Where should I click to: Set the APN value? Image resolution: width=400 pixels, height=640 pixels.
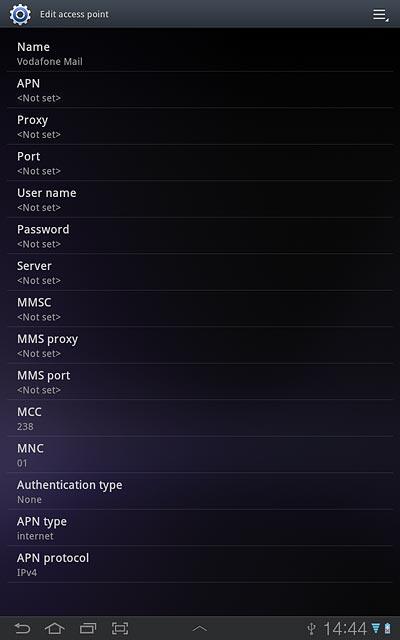[200, 90]
